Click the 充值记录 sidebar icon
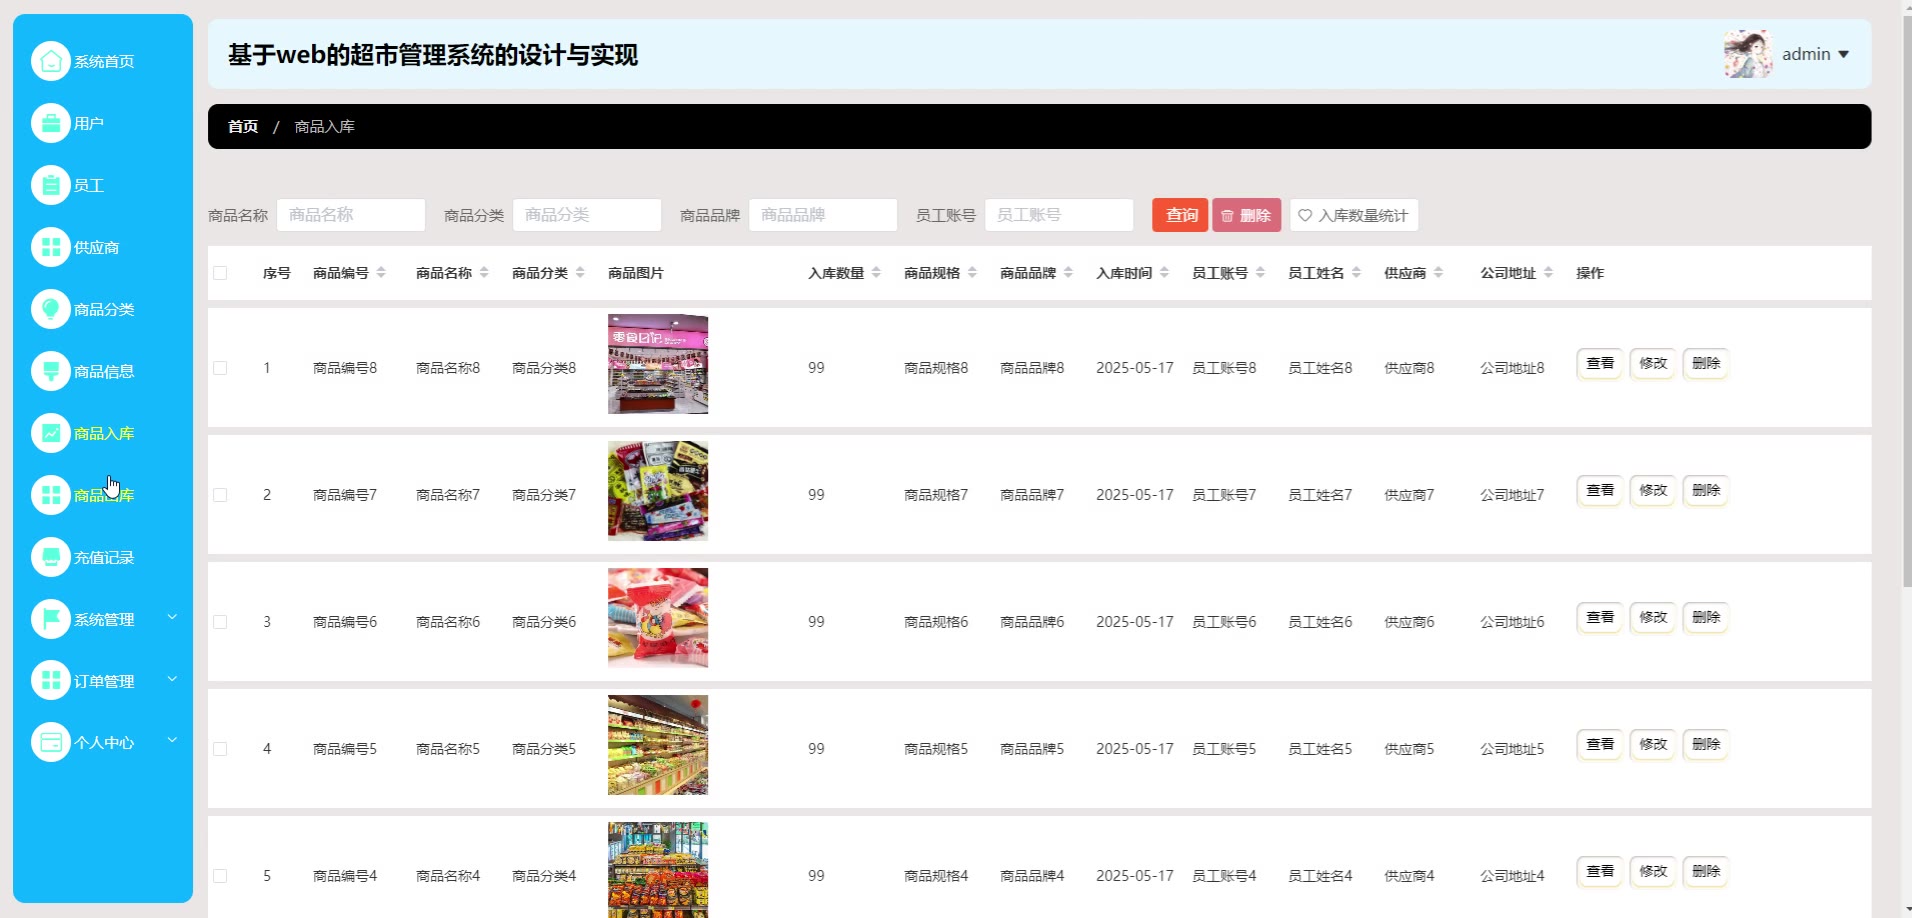 (x=50, y=557)
